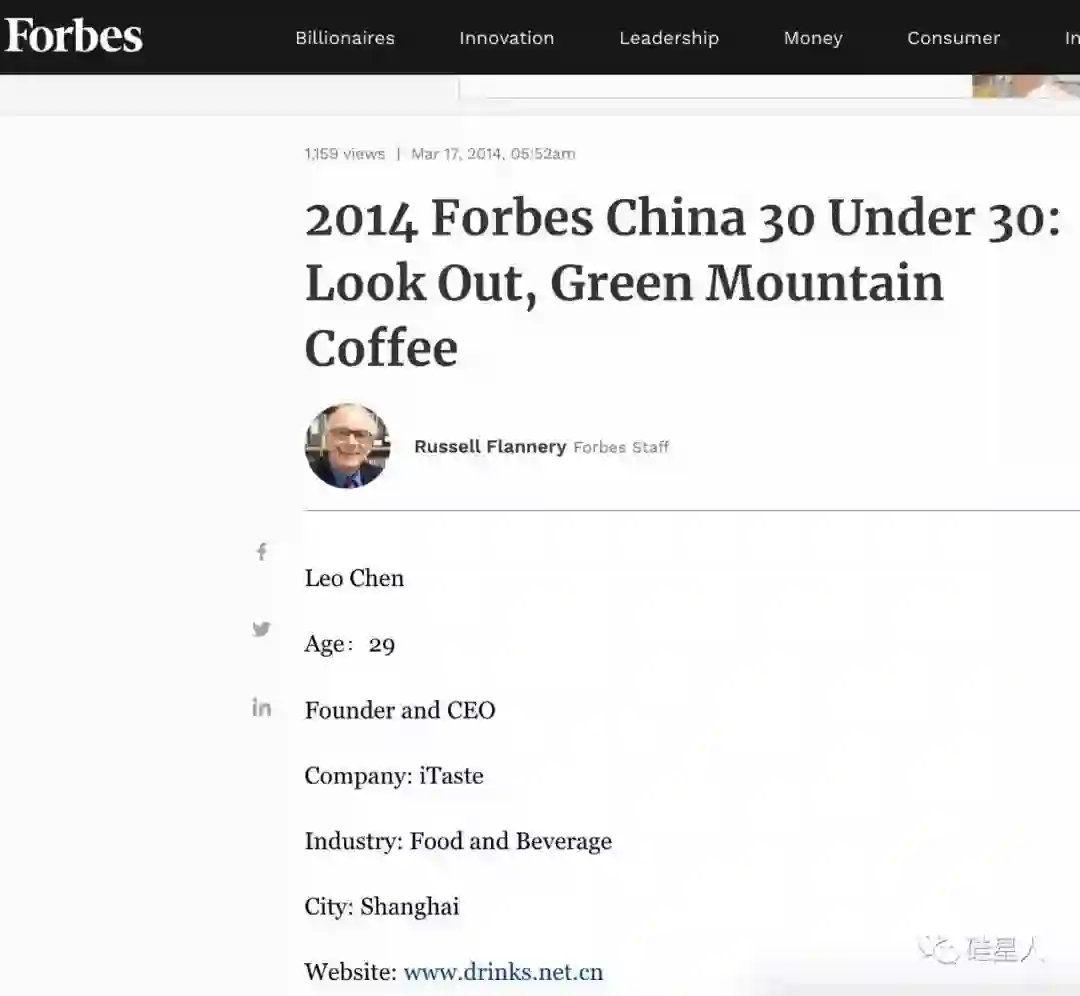Open the Leadership menu
This screenshot has width=1080, height=996.
pos(669,38)
